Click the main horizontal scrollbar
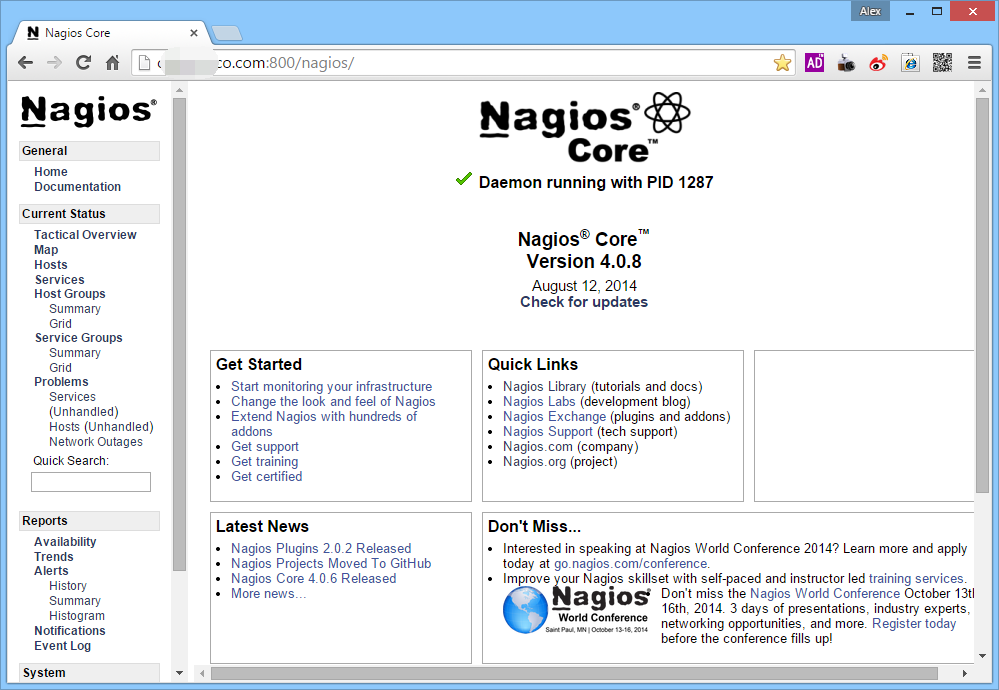999x690 pixels. (x=574, y=673)
